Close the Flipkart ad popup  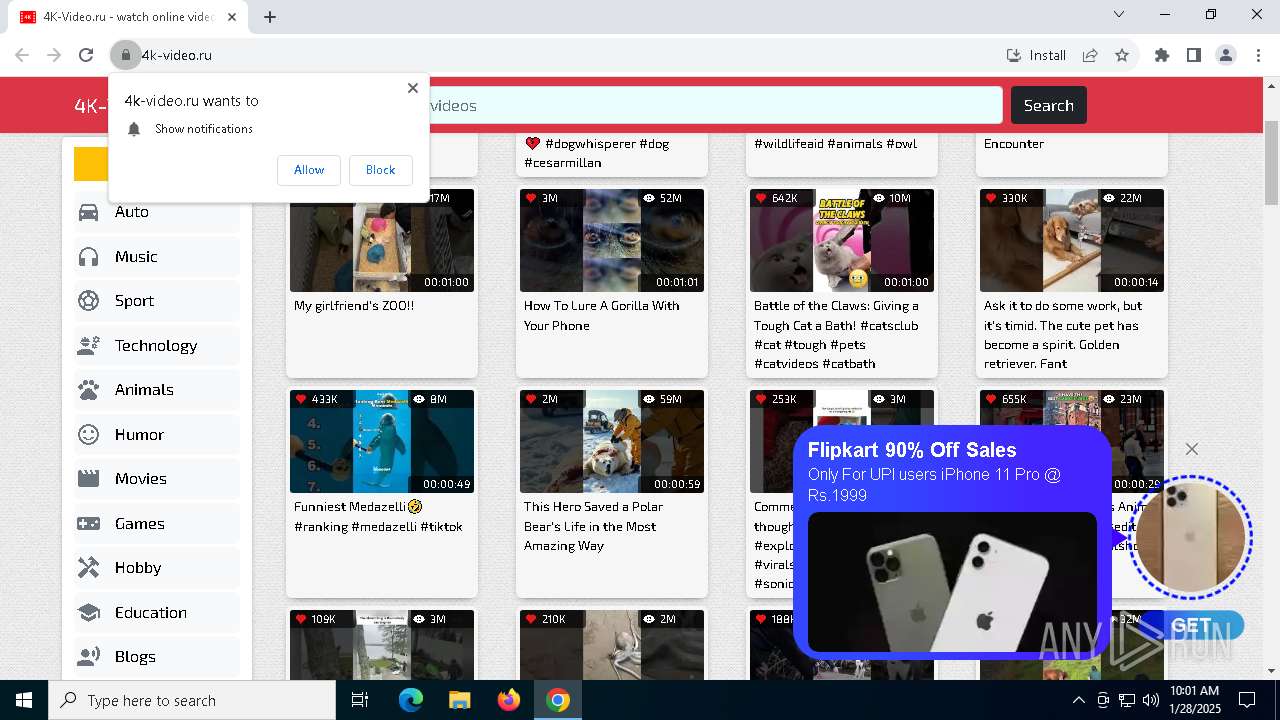[1191, 449]
